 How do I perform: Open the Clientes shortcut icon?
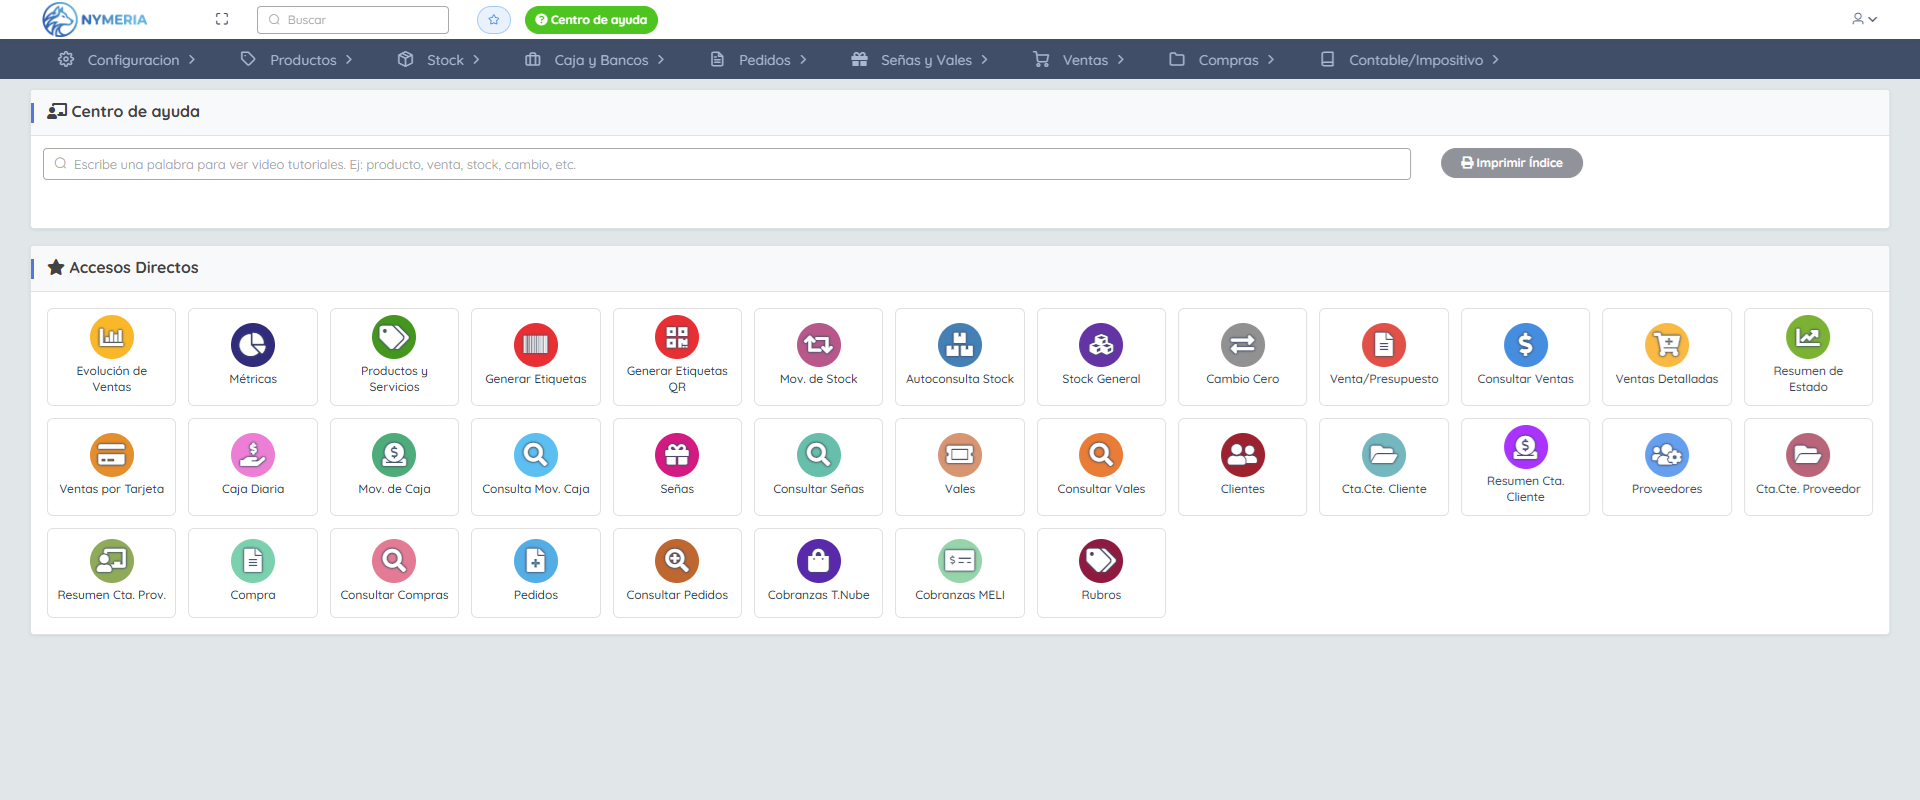pyautogui.click(x=1242, y=456)
